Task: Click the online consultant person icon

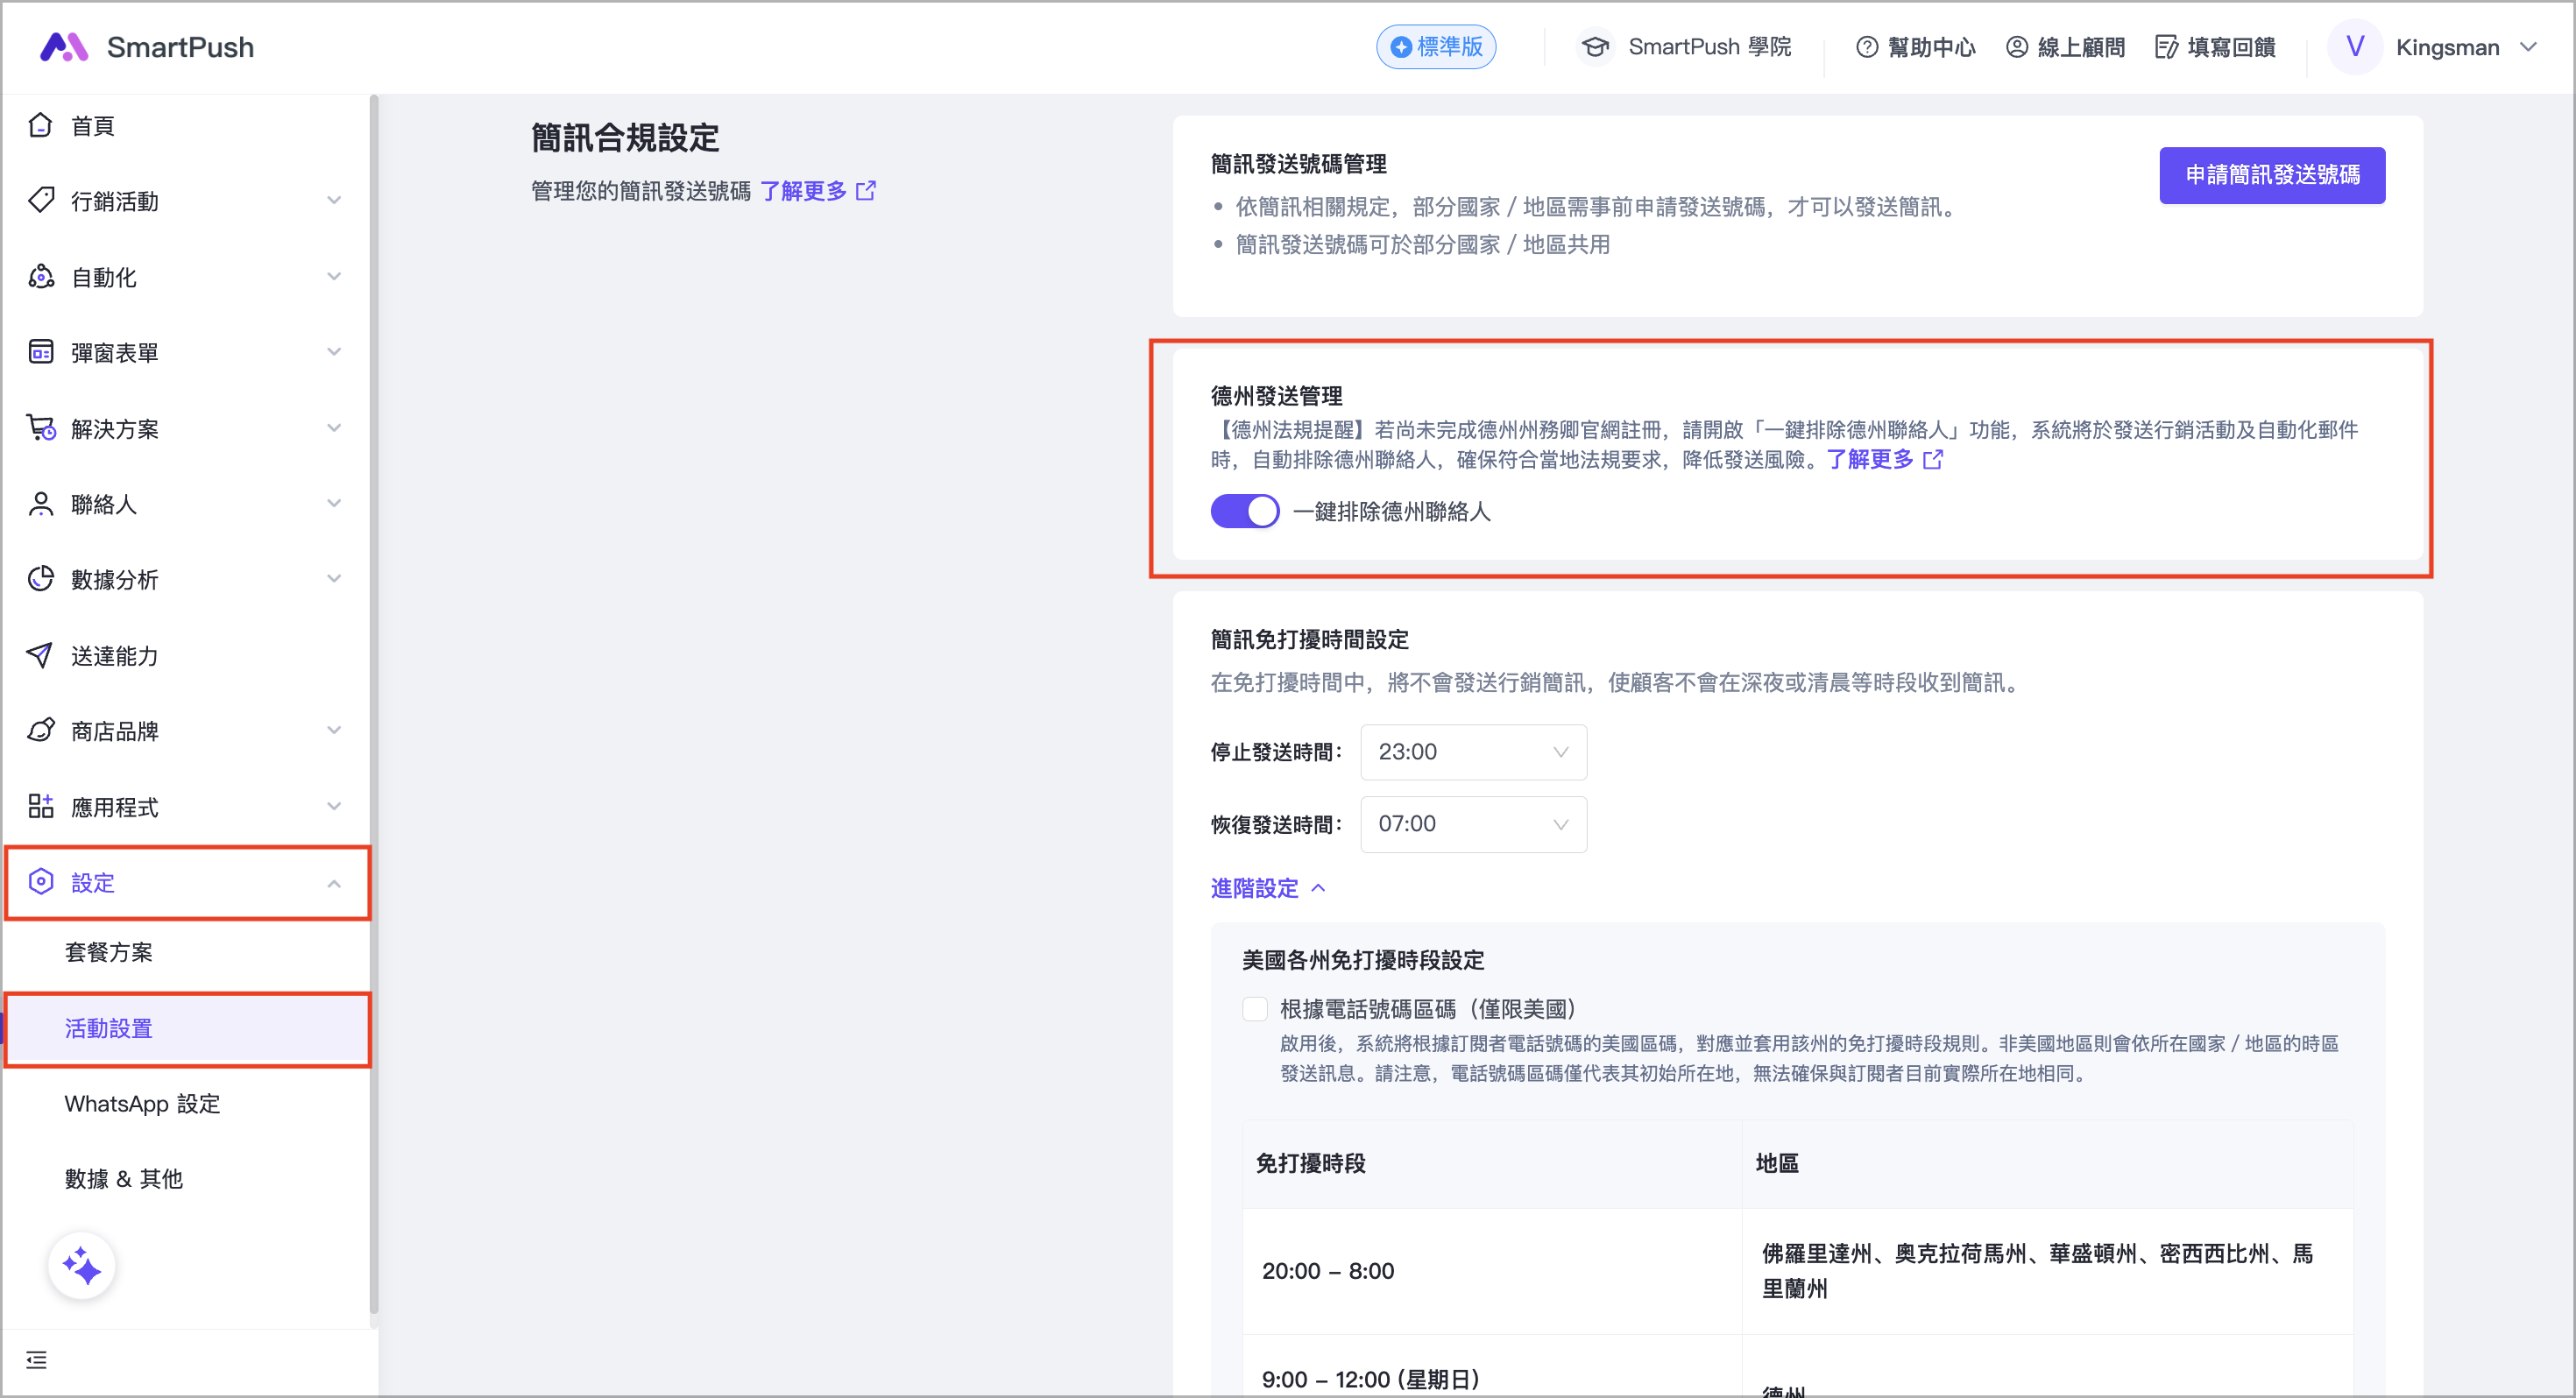Action: [2016, 47]
